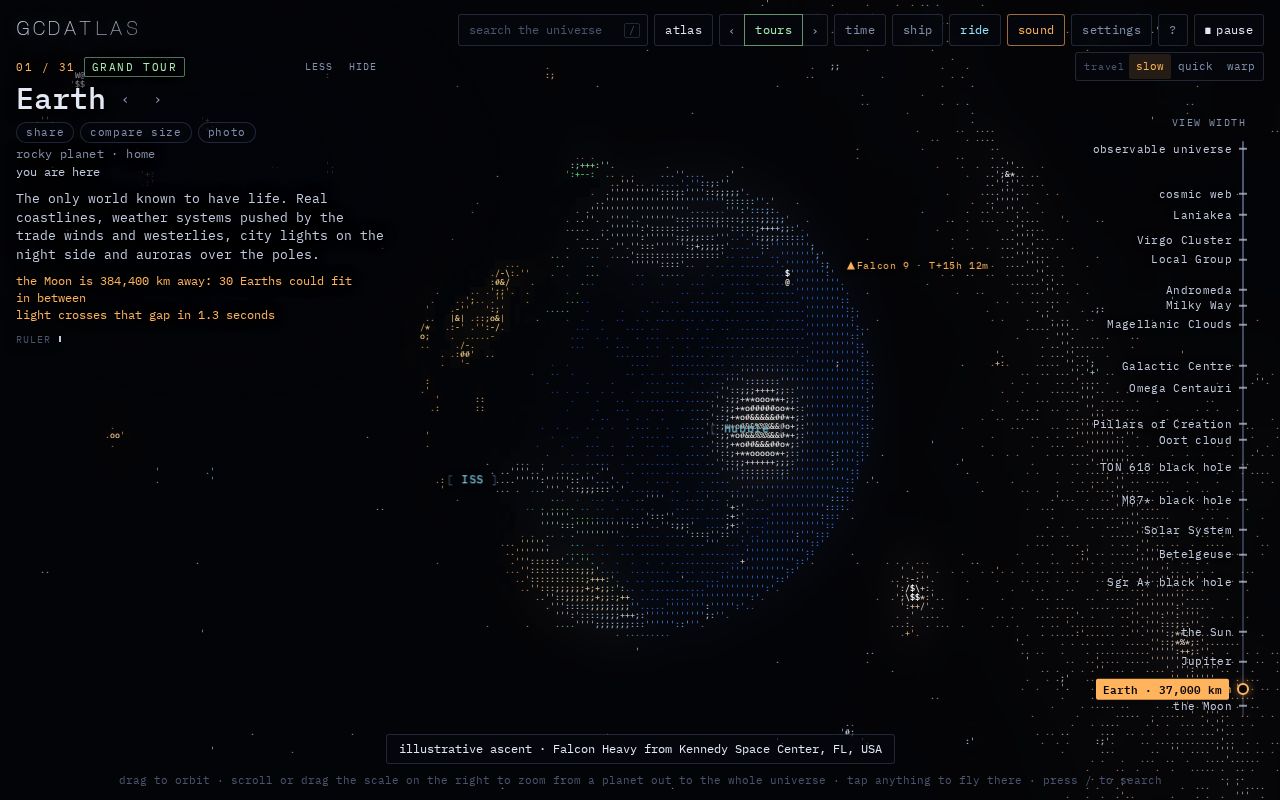Viewport: 1280px width, 800px height.
Task: Go to next object beside Earth title
Action: [157, 100]
